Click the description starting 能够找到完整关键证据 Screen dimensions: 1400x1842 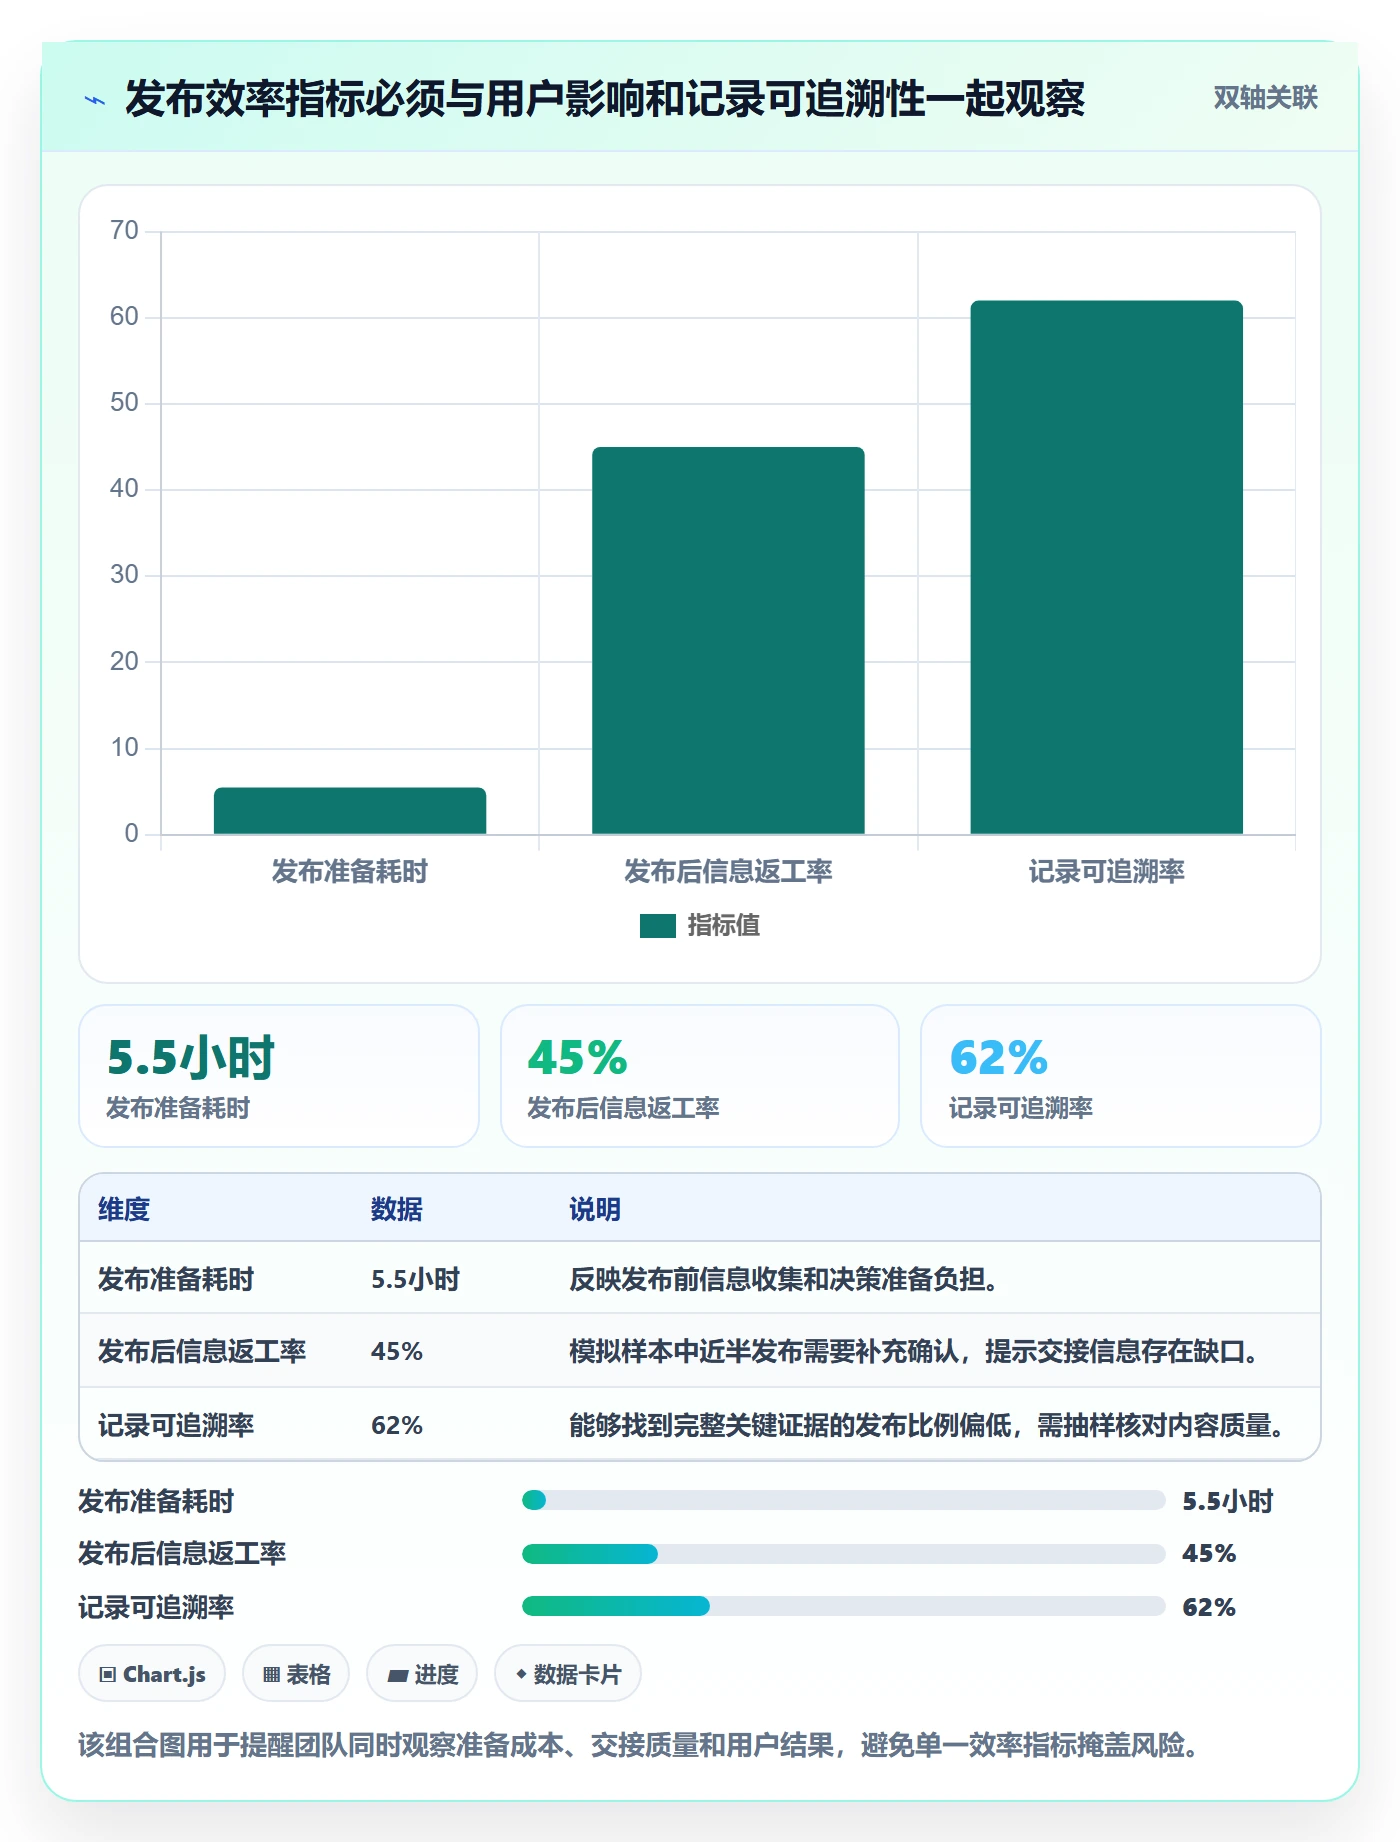point(927,1426)
